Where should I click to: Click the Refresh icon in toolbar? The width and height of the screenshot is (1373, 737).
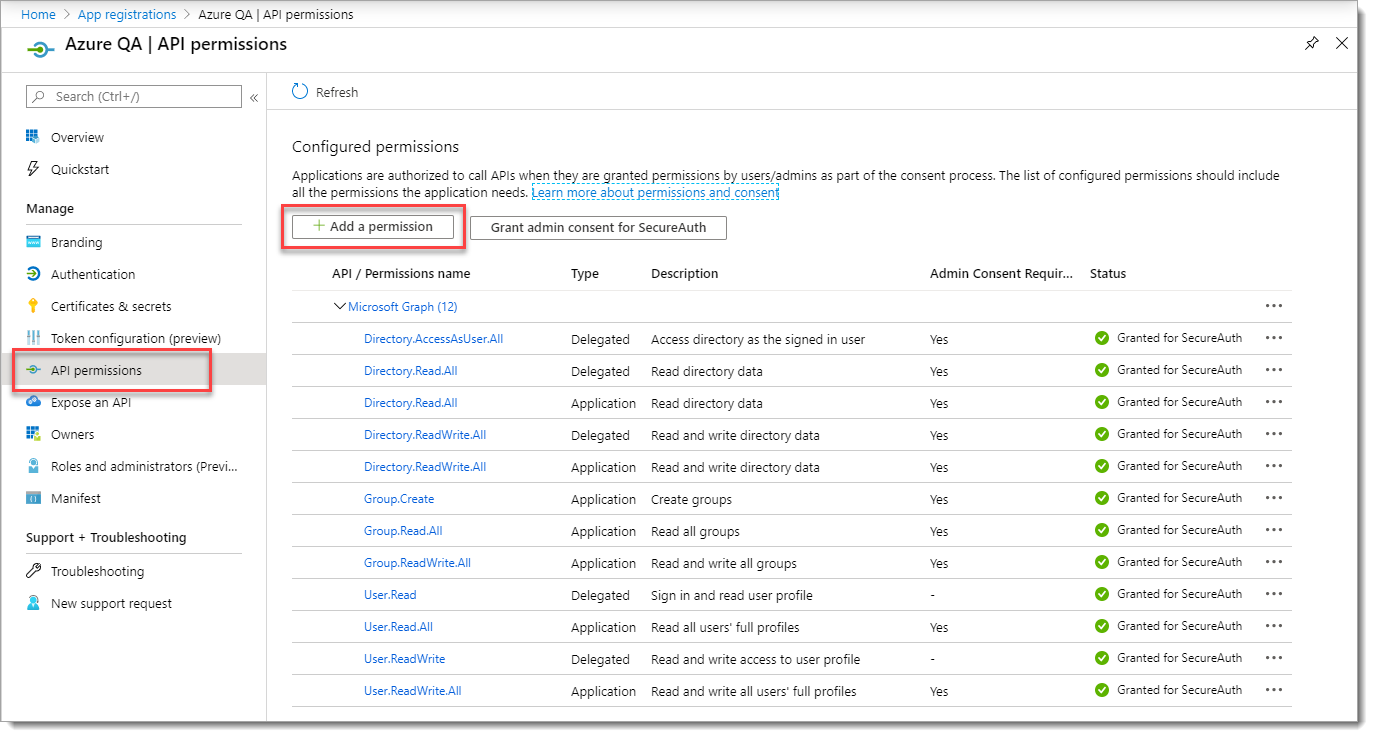301,92
